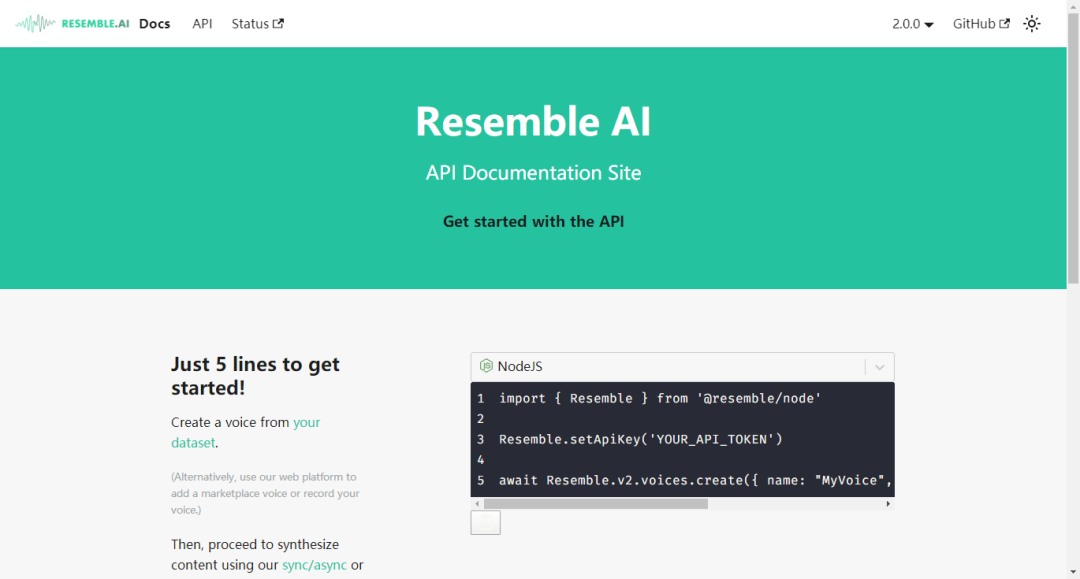Click the code block horizontal scrollbar thumb
1080x579 pixels.
click(x=596, y=503)
